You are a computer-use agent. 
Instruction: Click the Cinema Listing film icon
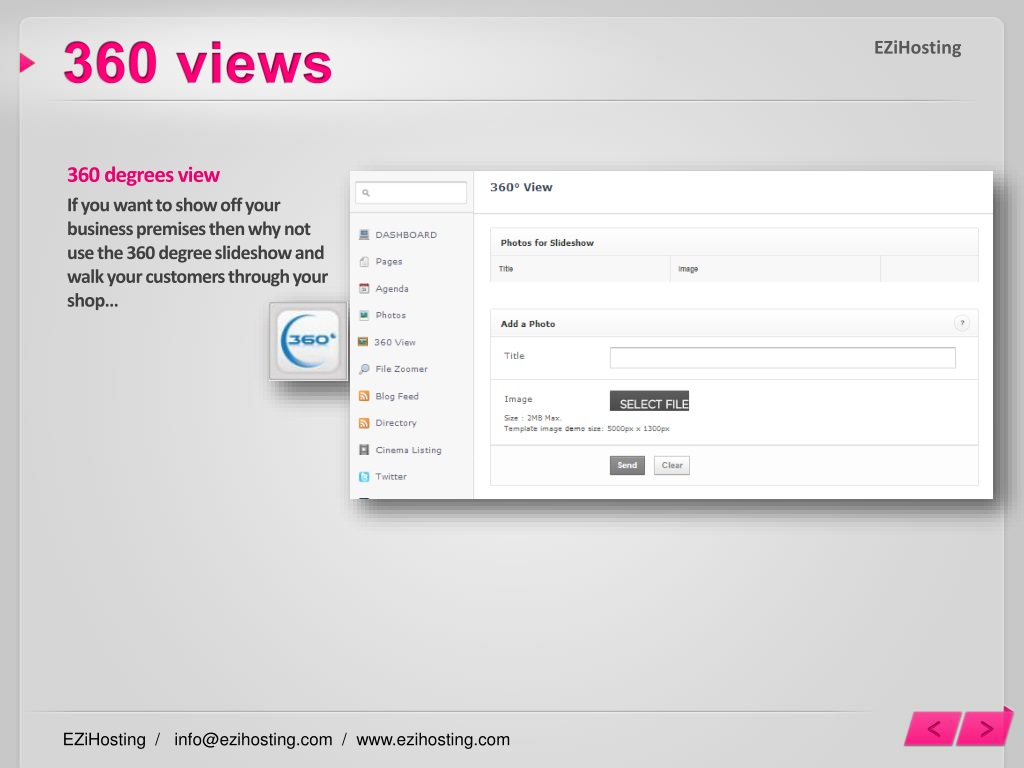364,449
